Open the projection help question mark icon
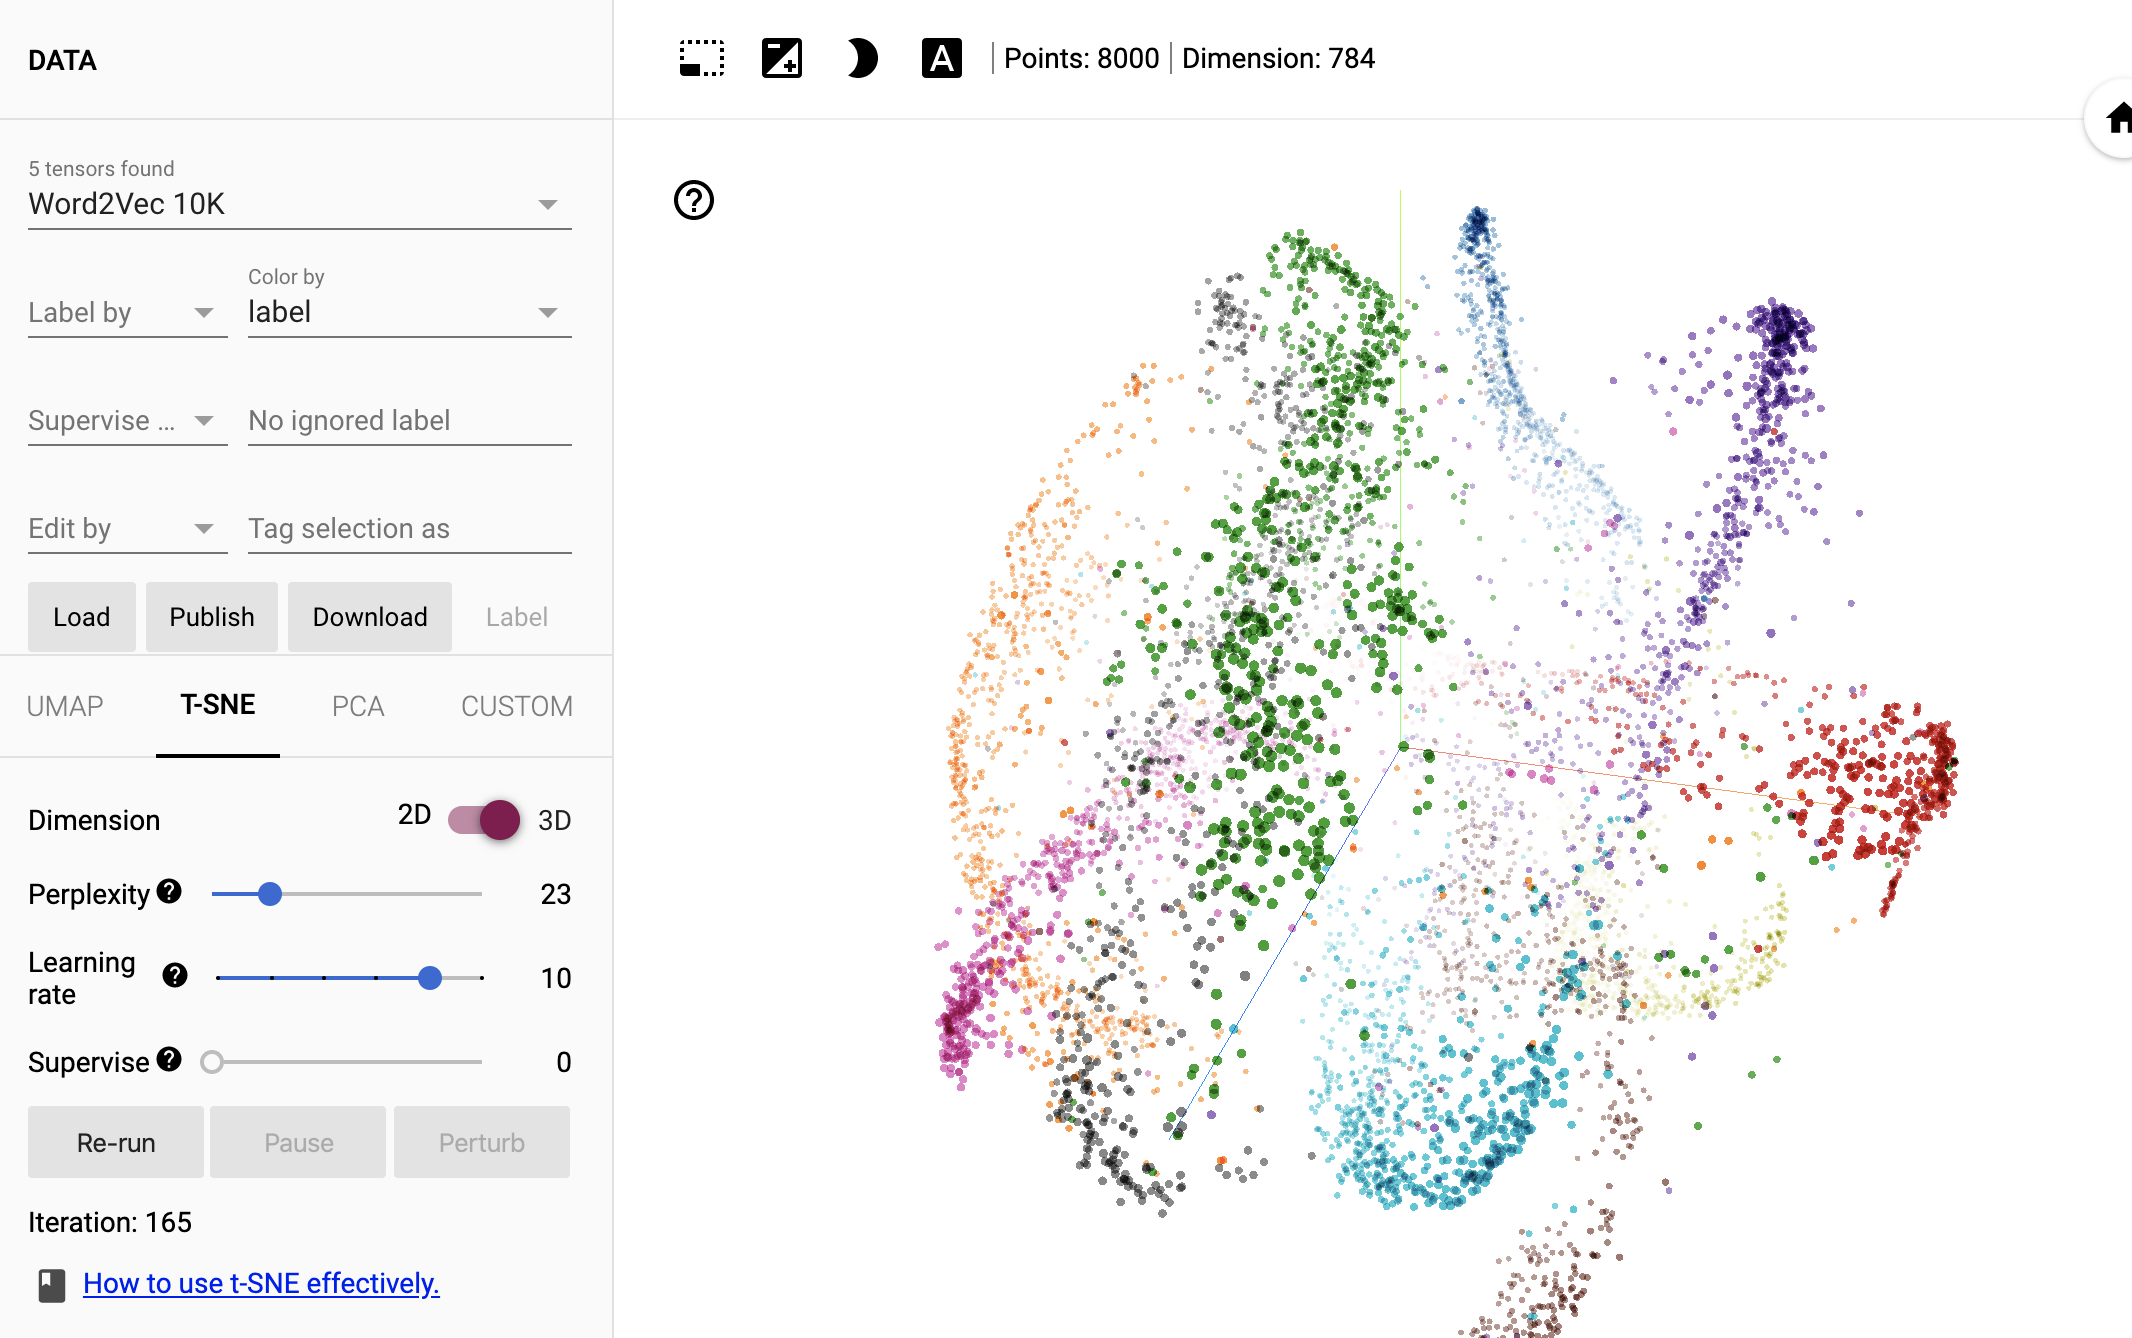 [695, 201]
